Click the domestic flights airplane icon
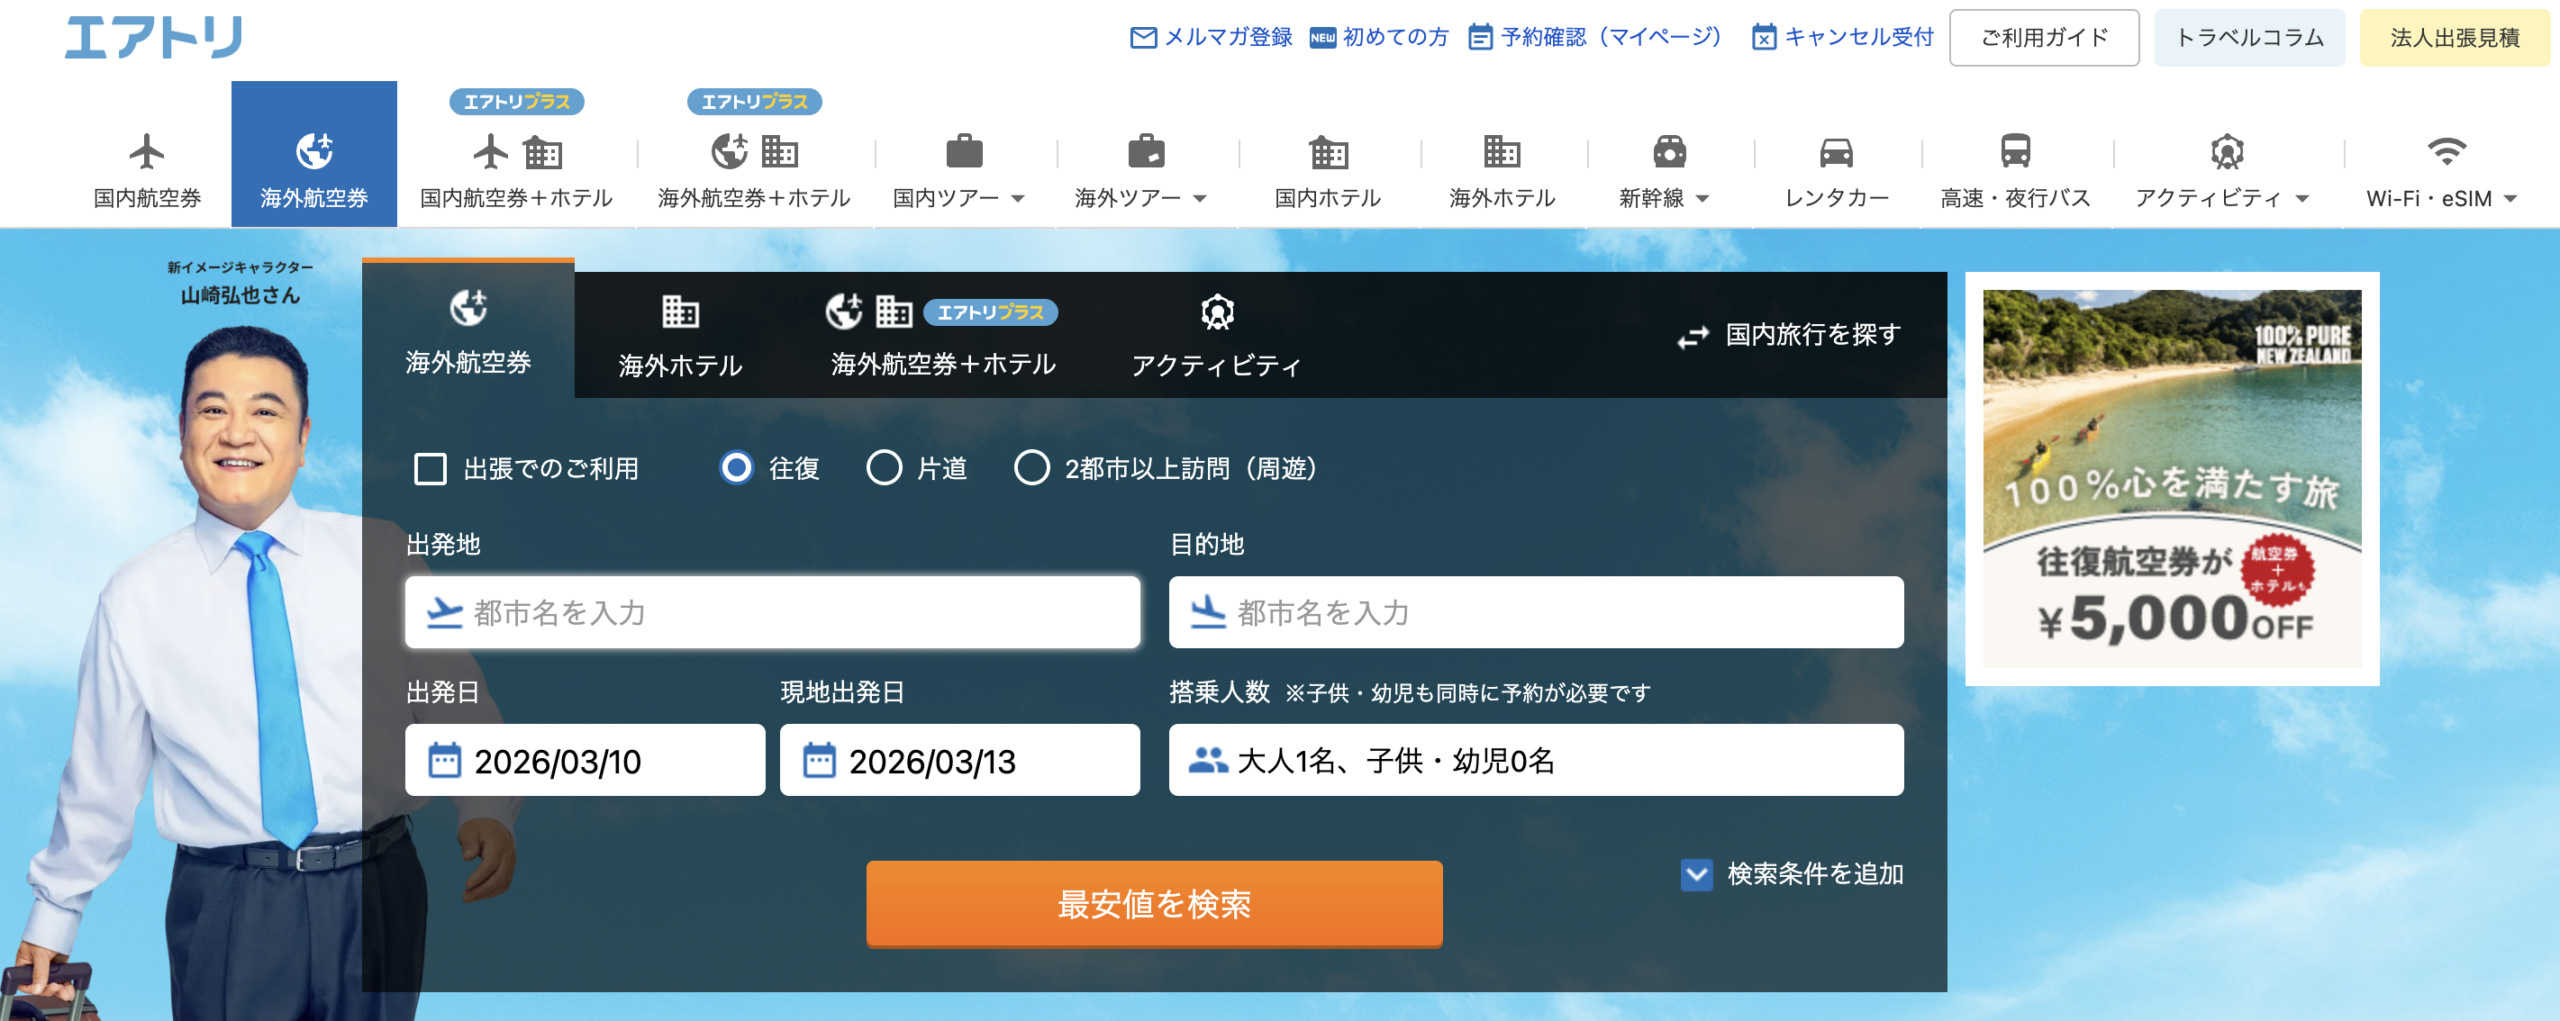Image resolution: width=2560 pixels, height=1021 pixels. [x=147, y=152]
